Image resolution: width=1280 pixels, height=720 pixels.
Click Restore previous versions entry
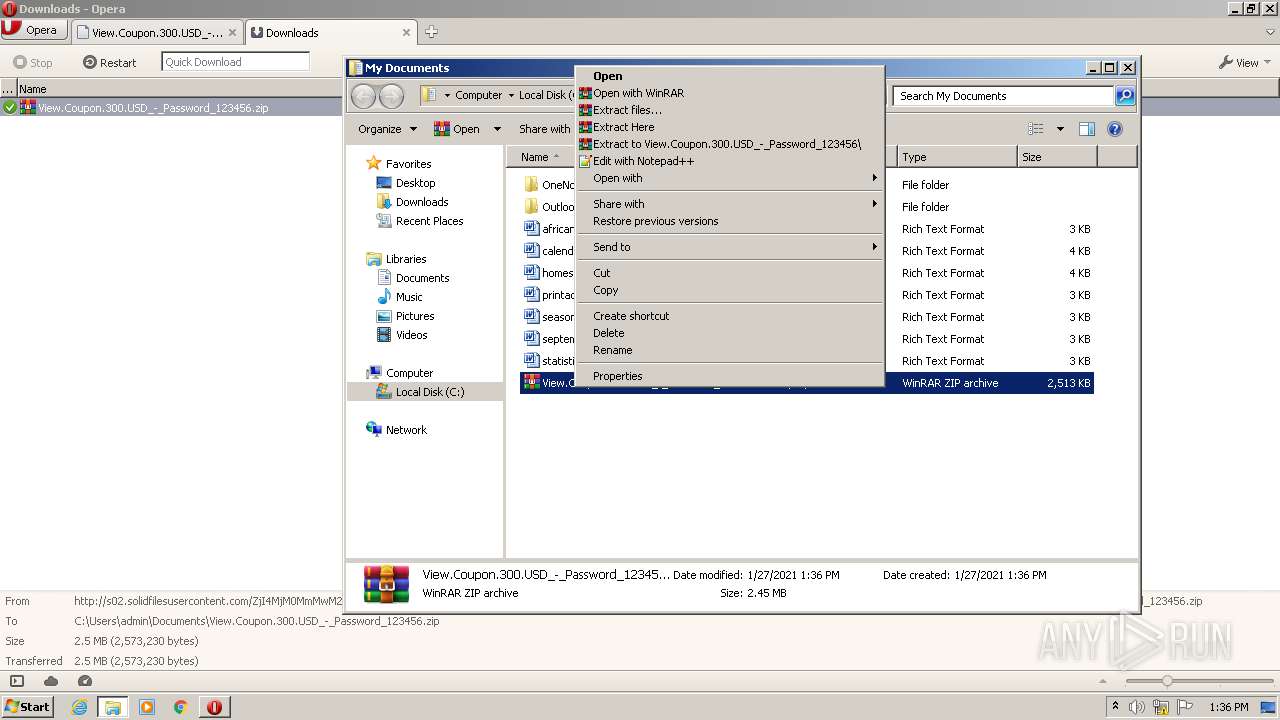[729, 221]
